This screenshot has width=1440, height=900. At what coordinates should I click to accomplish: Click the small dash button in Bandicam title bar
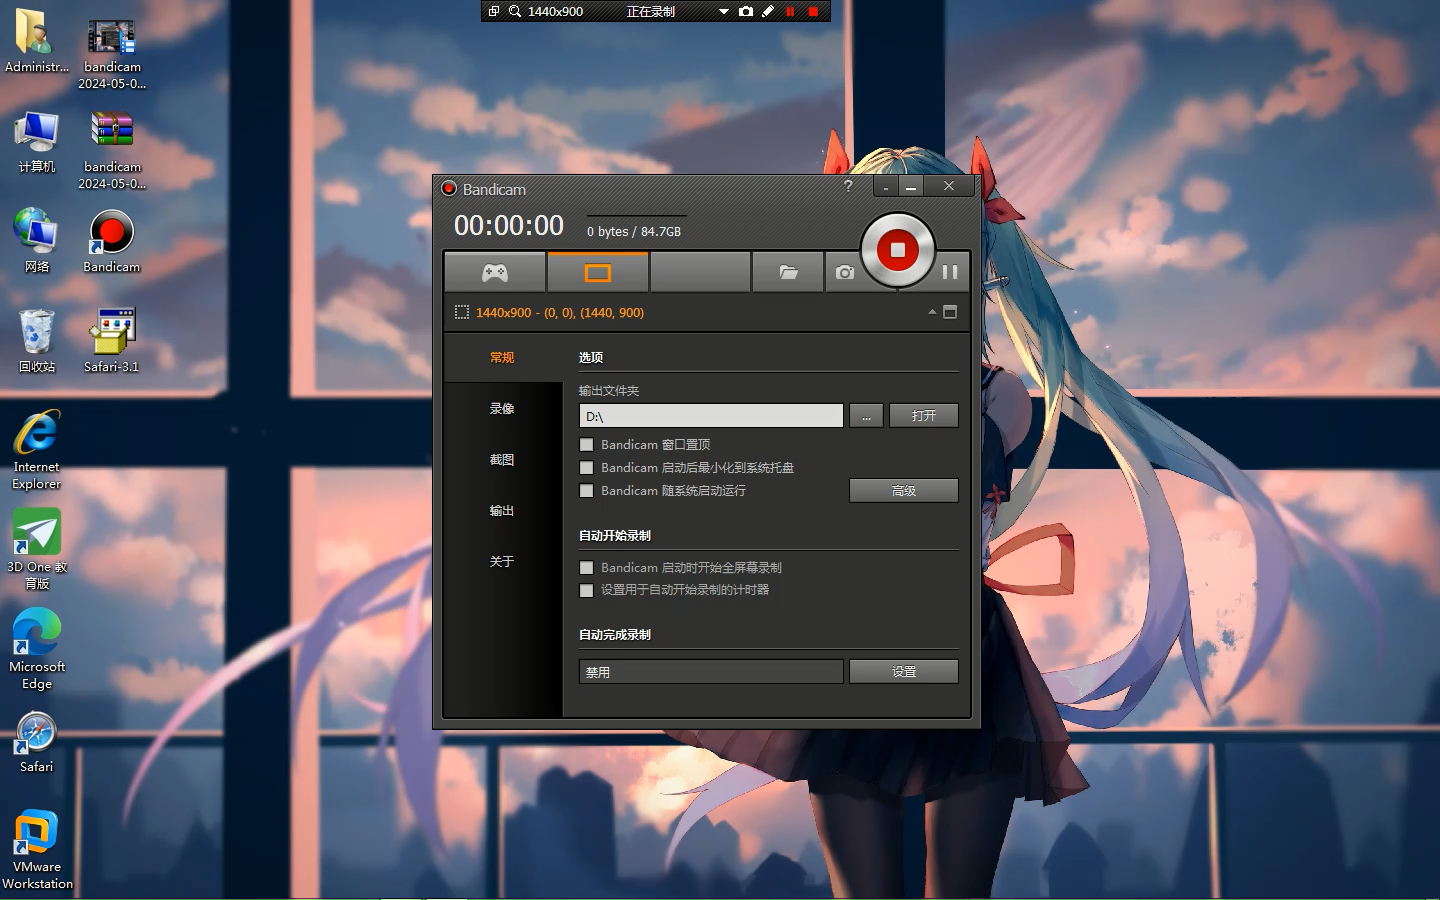pos(886,187)
